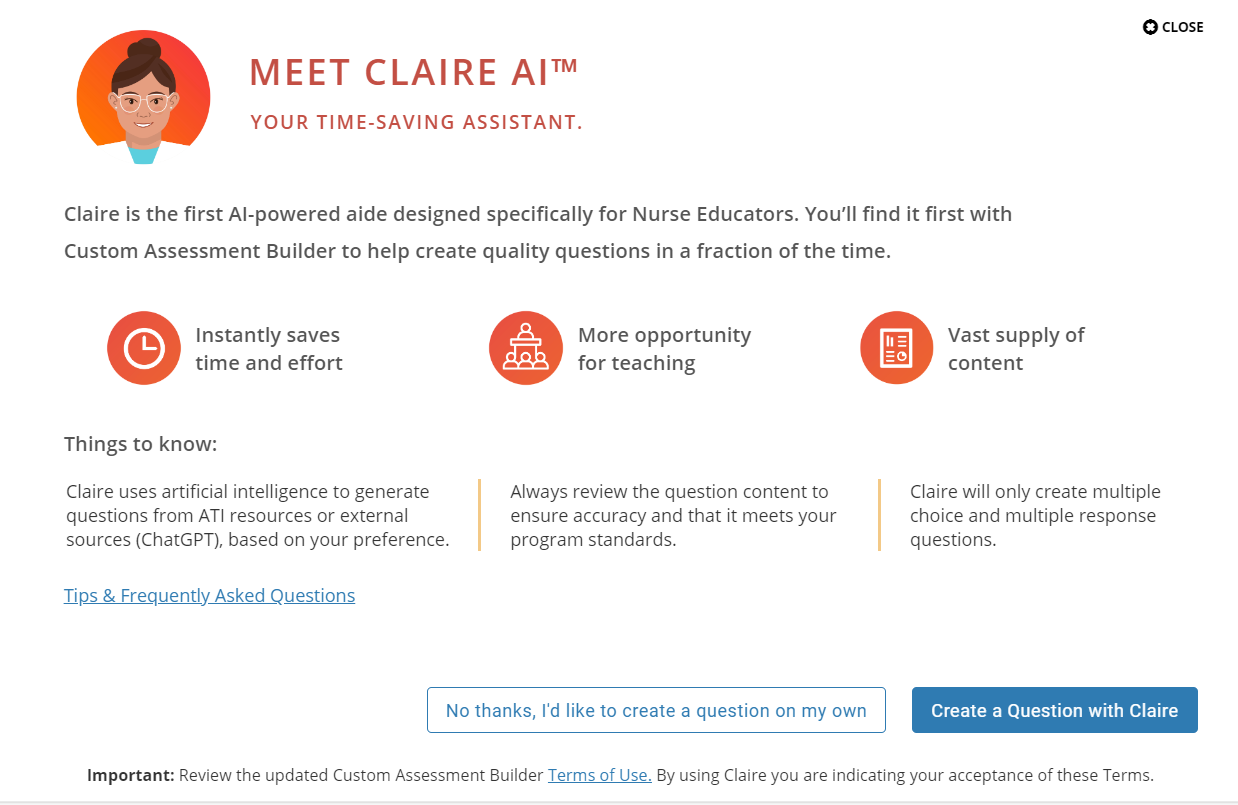The width and height of the screenshot is (1238, 805).
Task: Click the Instantly saves time caption
Action: (x=268, y=348)
